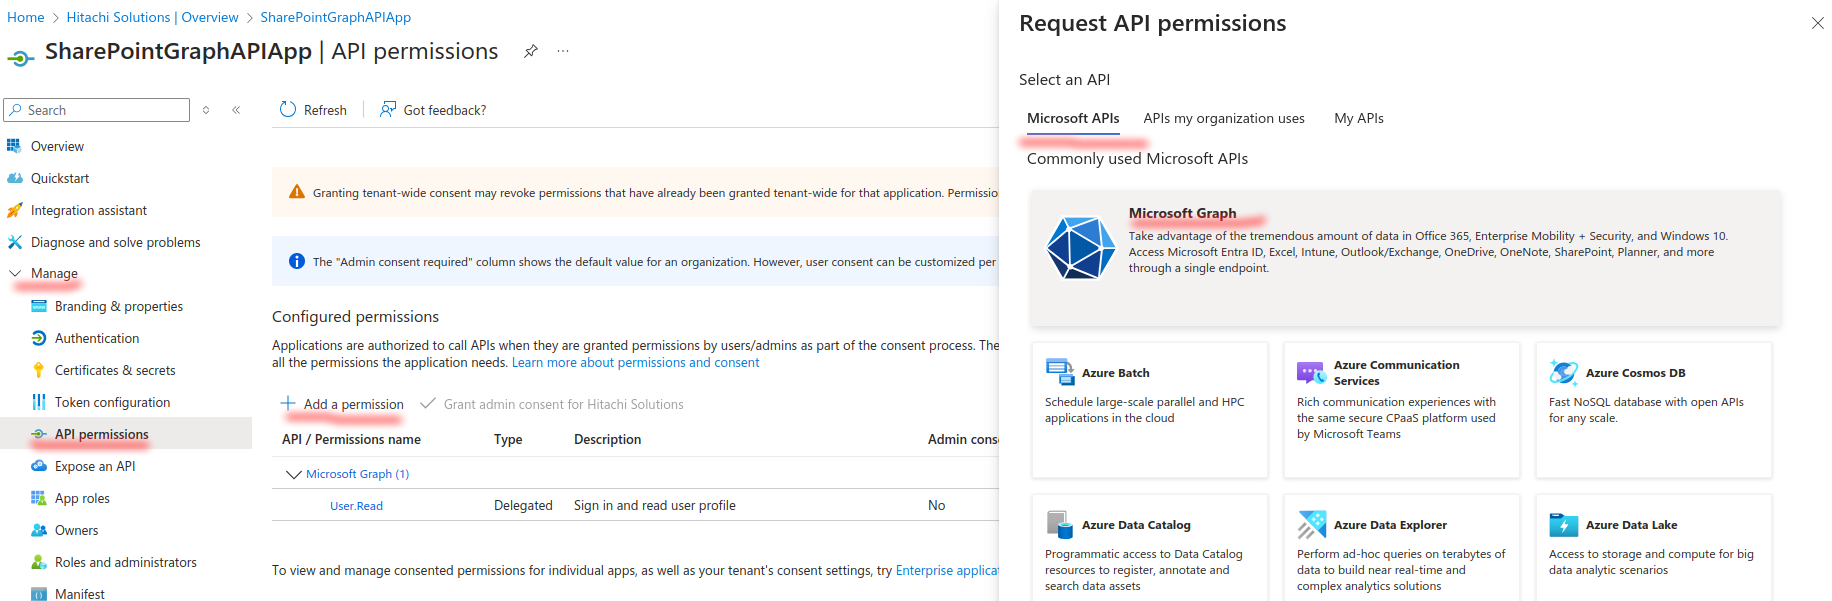Click the App roles grid icon
The height and width of the screenshot is (601, 1832).
(39, 498)
